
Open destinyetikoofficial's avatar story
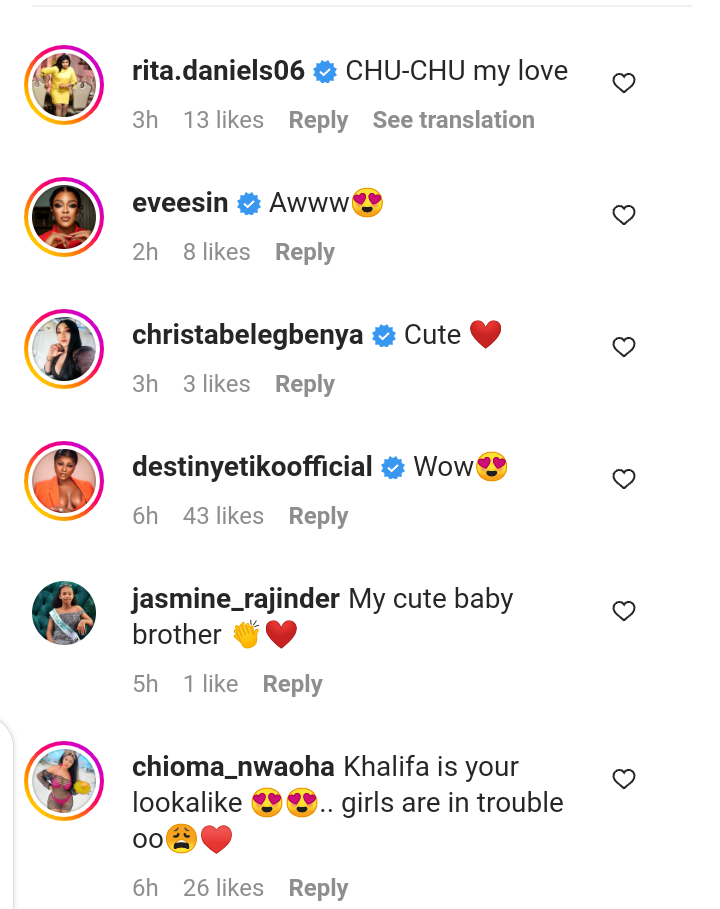(x=64, y=481)
